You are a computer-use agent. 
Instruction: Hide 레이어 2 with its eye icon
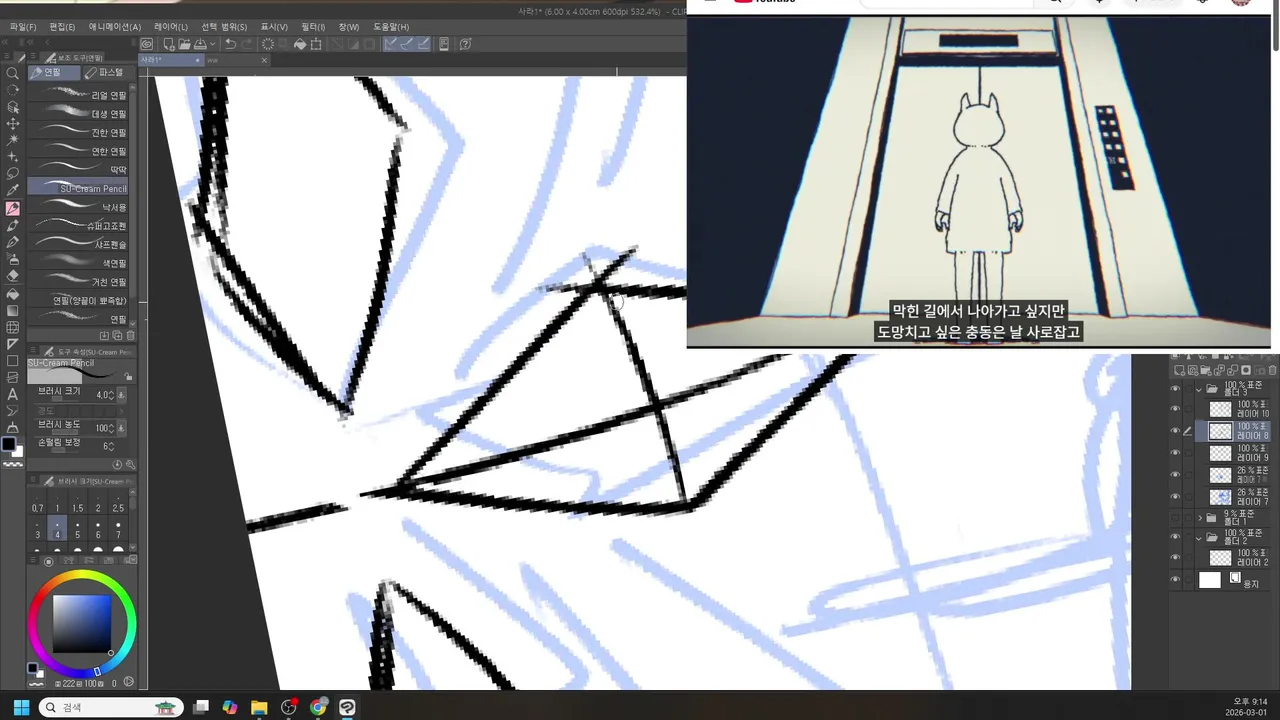click(1175, 557)
